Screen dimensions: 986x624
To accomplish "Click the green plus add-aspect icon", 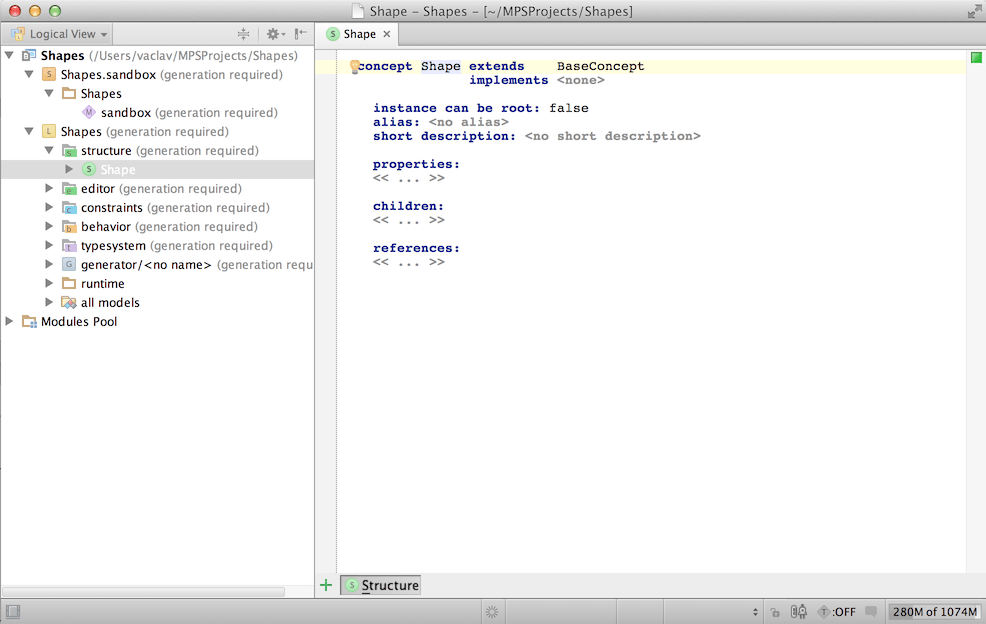I will click(x=326, y=585).
